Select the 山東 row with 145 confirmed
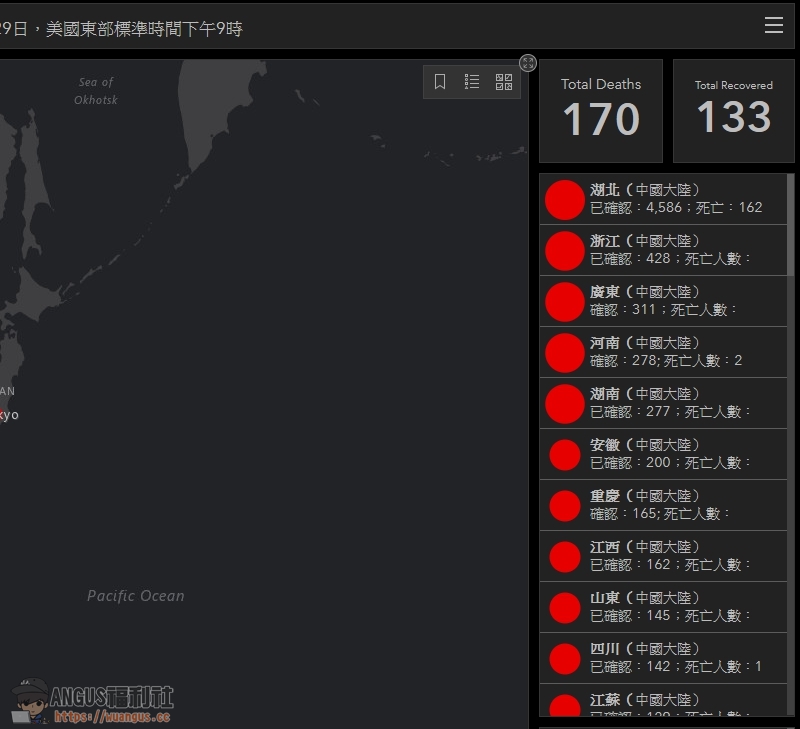Screen dimensions: 800x729 [663, 607]
